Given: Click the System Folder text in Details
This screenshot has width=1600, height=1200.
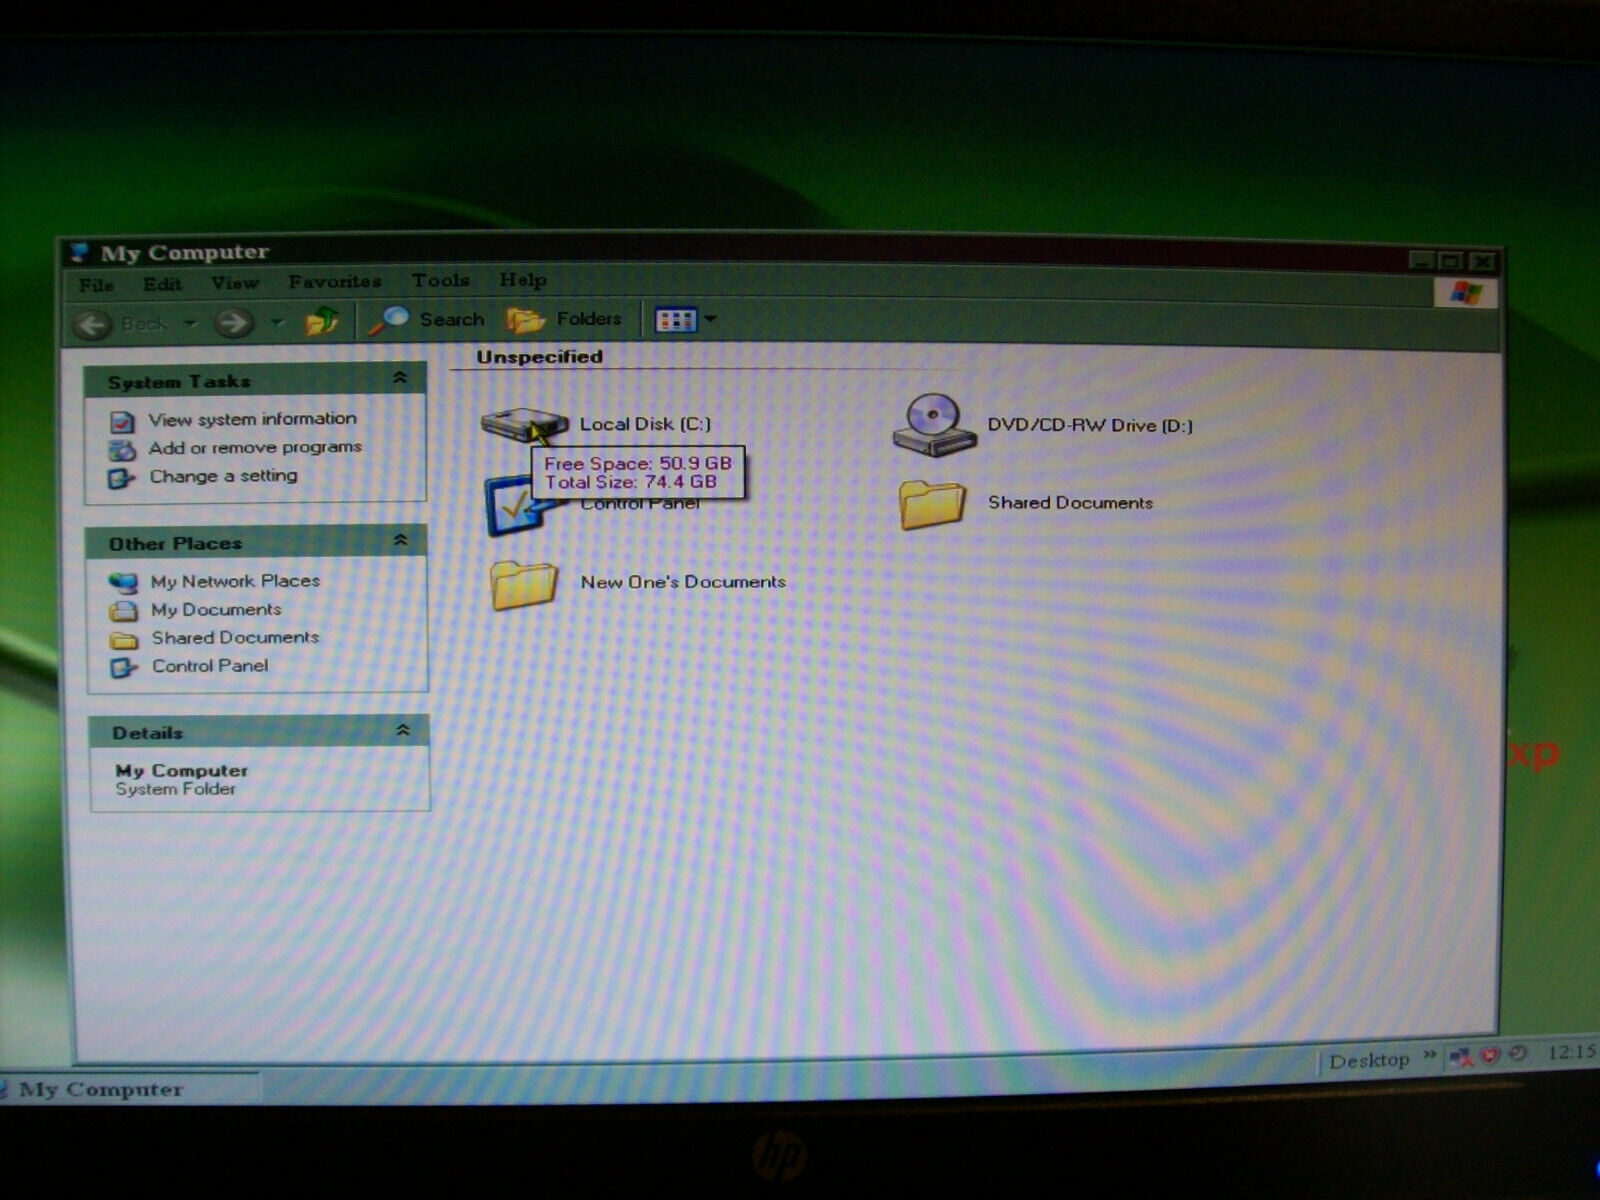Looking at the screenshot, I should coord(175,789).
